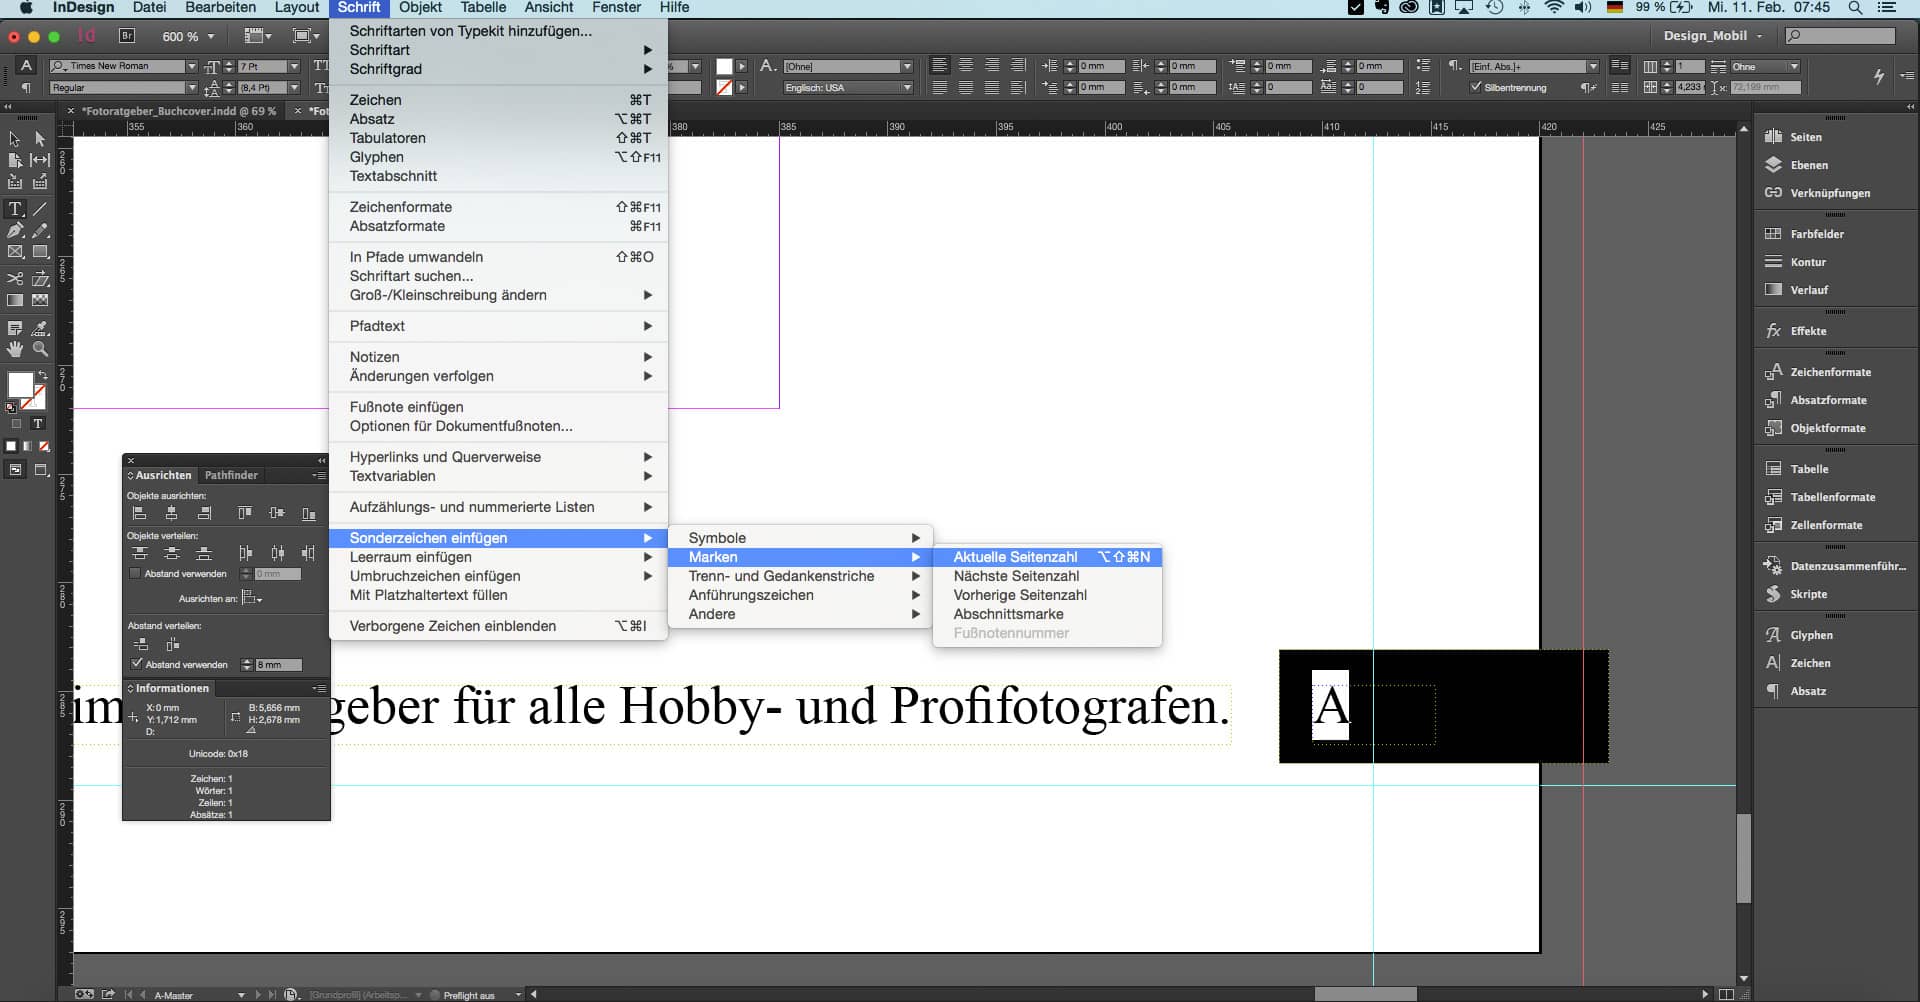Enable Abstand verwenden under Objekte verteilen
This screenshot has width=1920, height=1002.
tap(136, 573)
